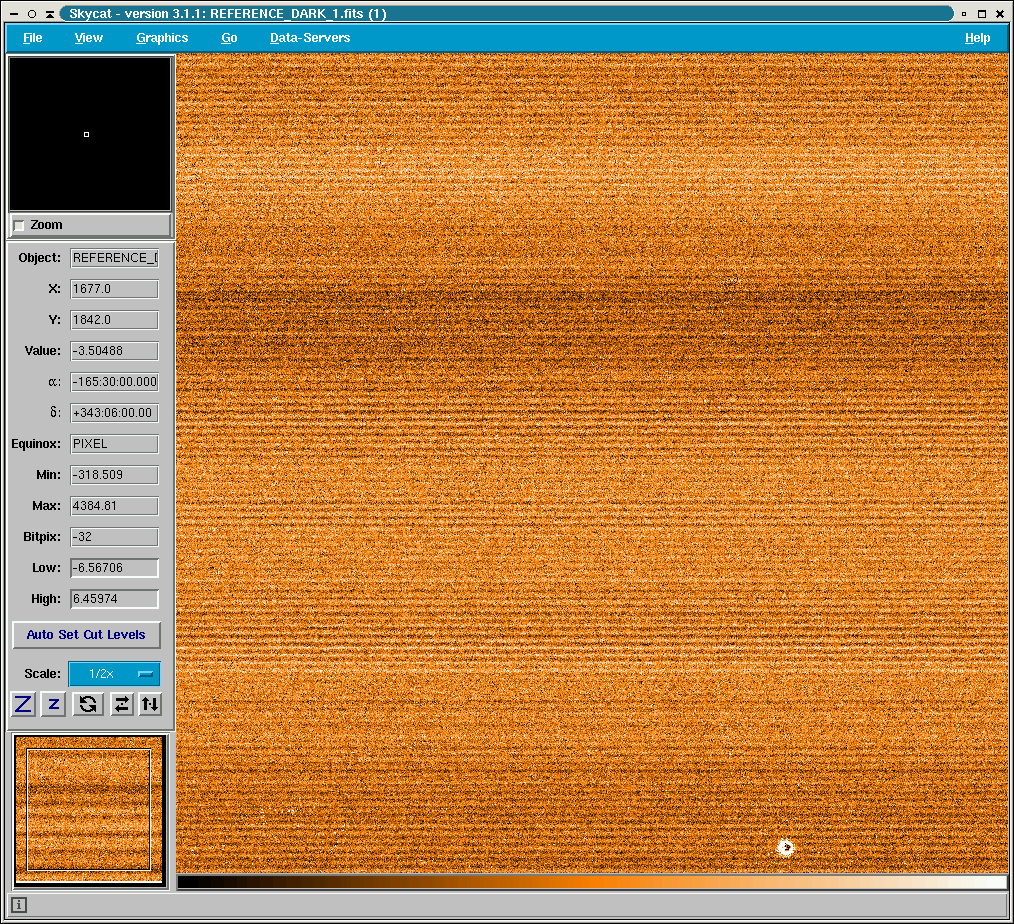This screenshot has width=1014, height=924.
Task: Open the View menu
Action: tap(89, 38)
